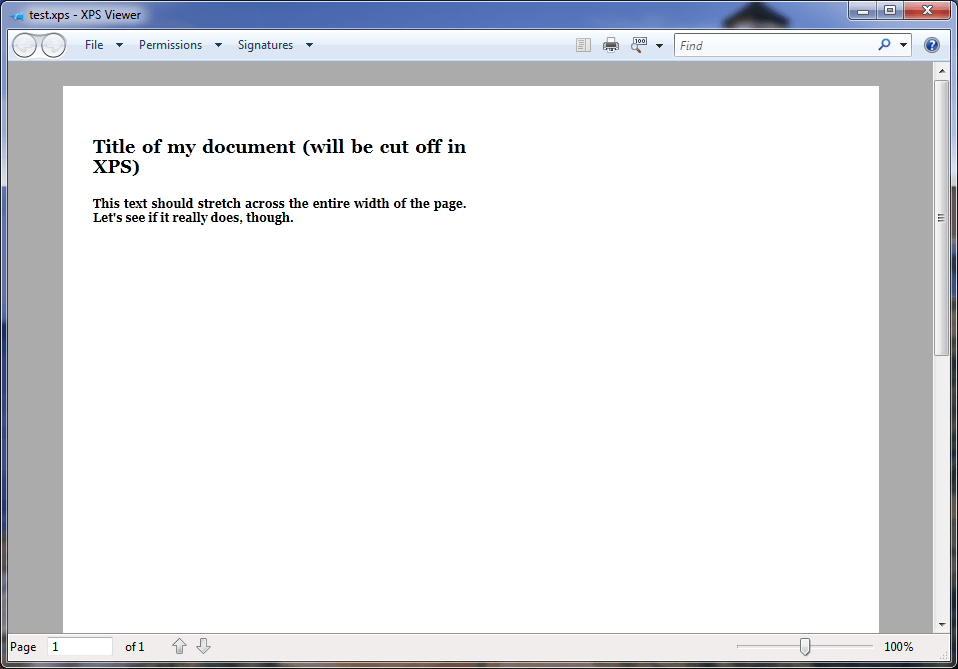958x669 pixels.
Task: Expand the zoom options dropdown arrow
Action: (x=659, y=45)
